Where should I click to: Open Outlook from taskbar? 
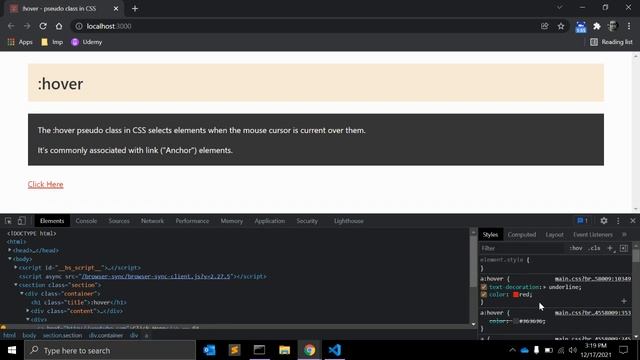(209, 350)
